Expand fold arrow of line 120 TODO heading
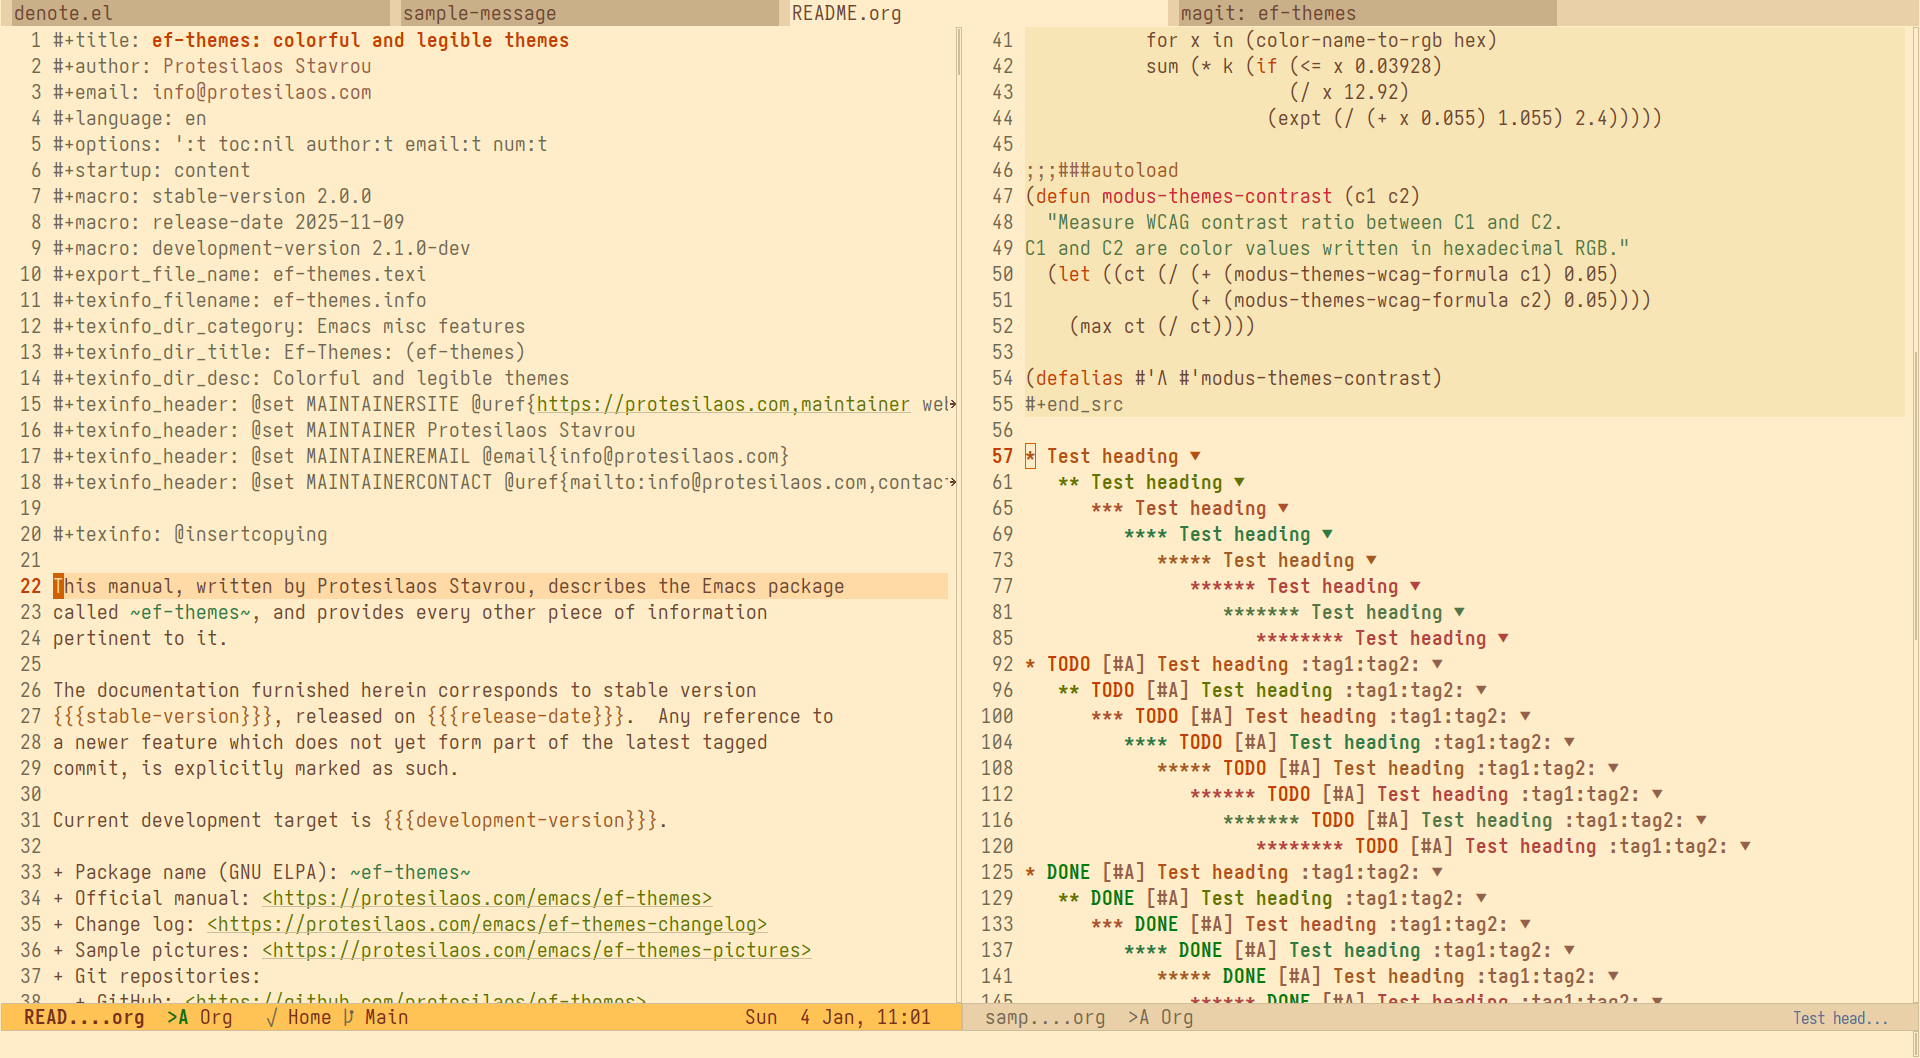1920x1058 pixels. (1745, 846)
